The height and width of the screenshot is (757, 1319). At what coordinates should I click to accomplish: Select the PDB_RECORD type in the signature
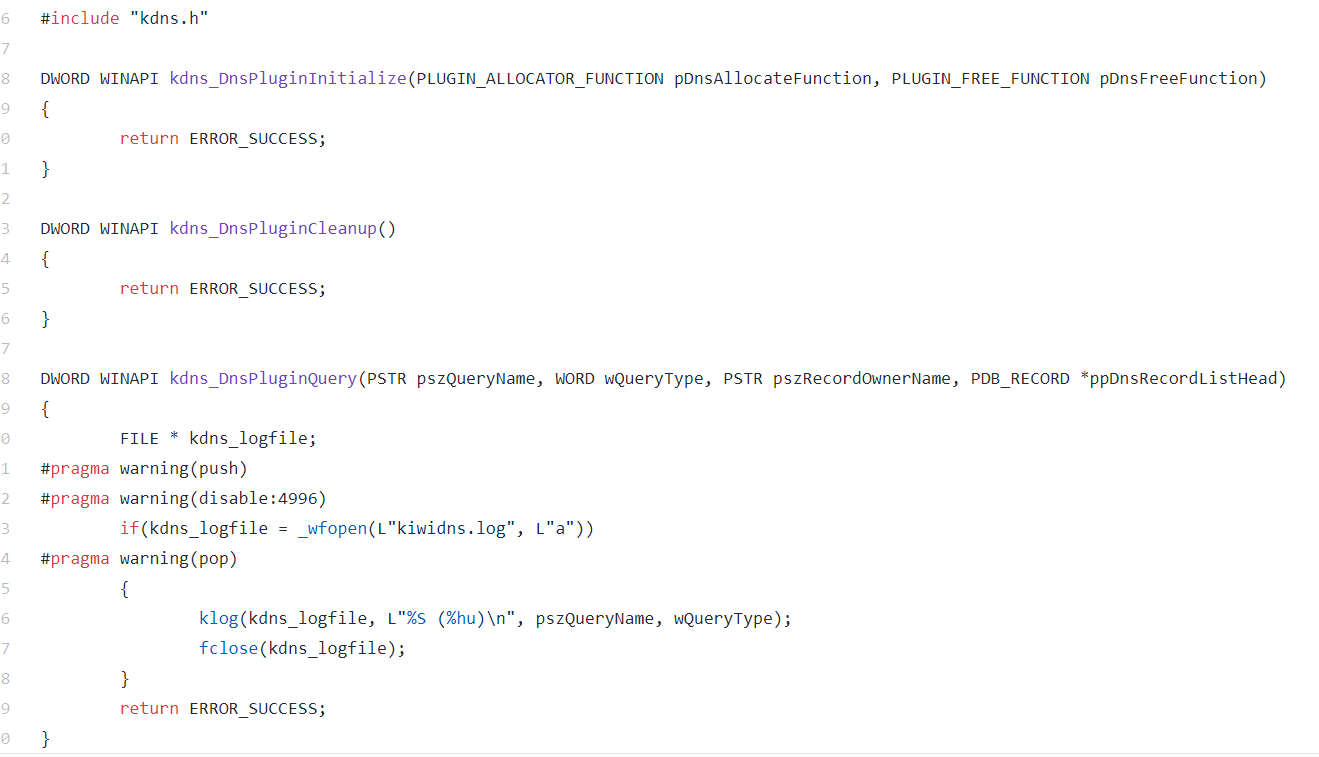tap(1020, 378)
